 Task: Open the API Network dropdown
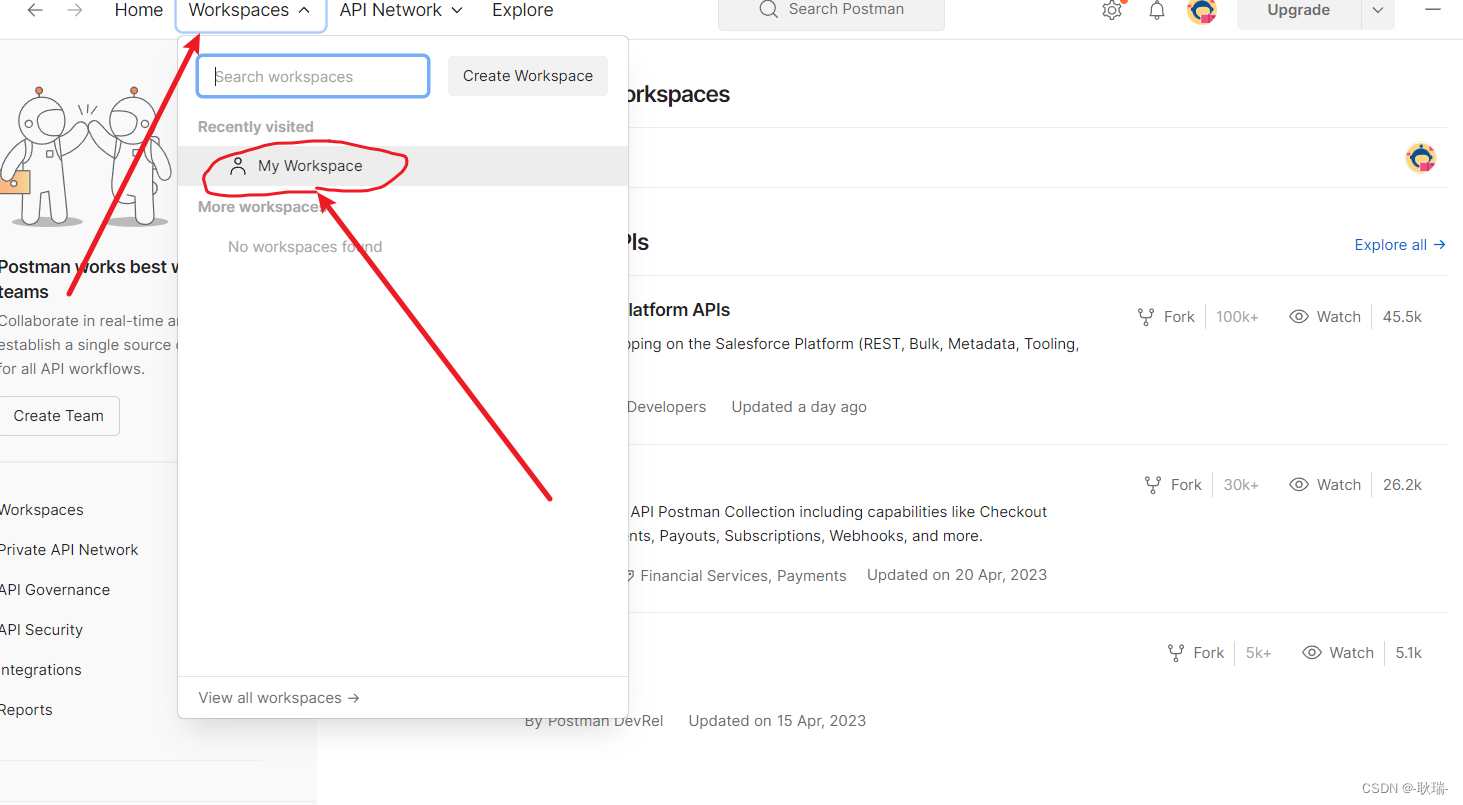tap(401, 10)
